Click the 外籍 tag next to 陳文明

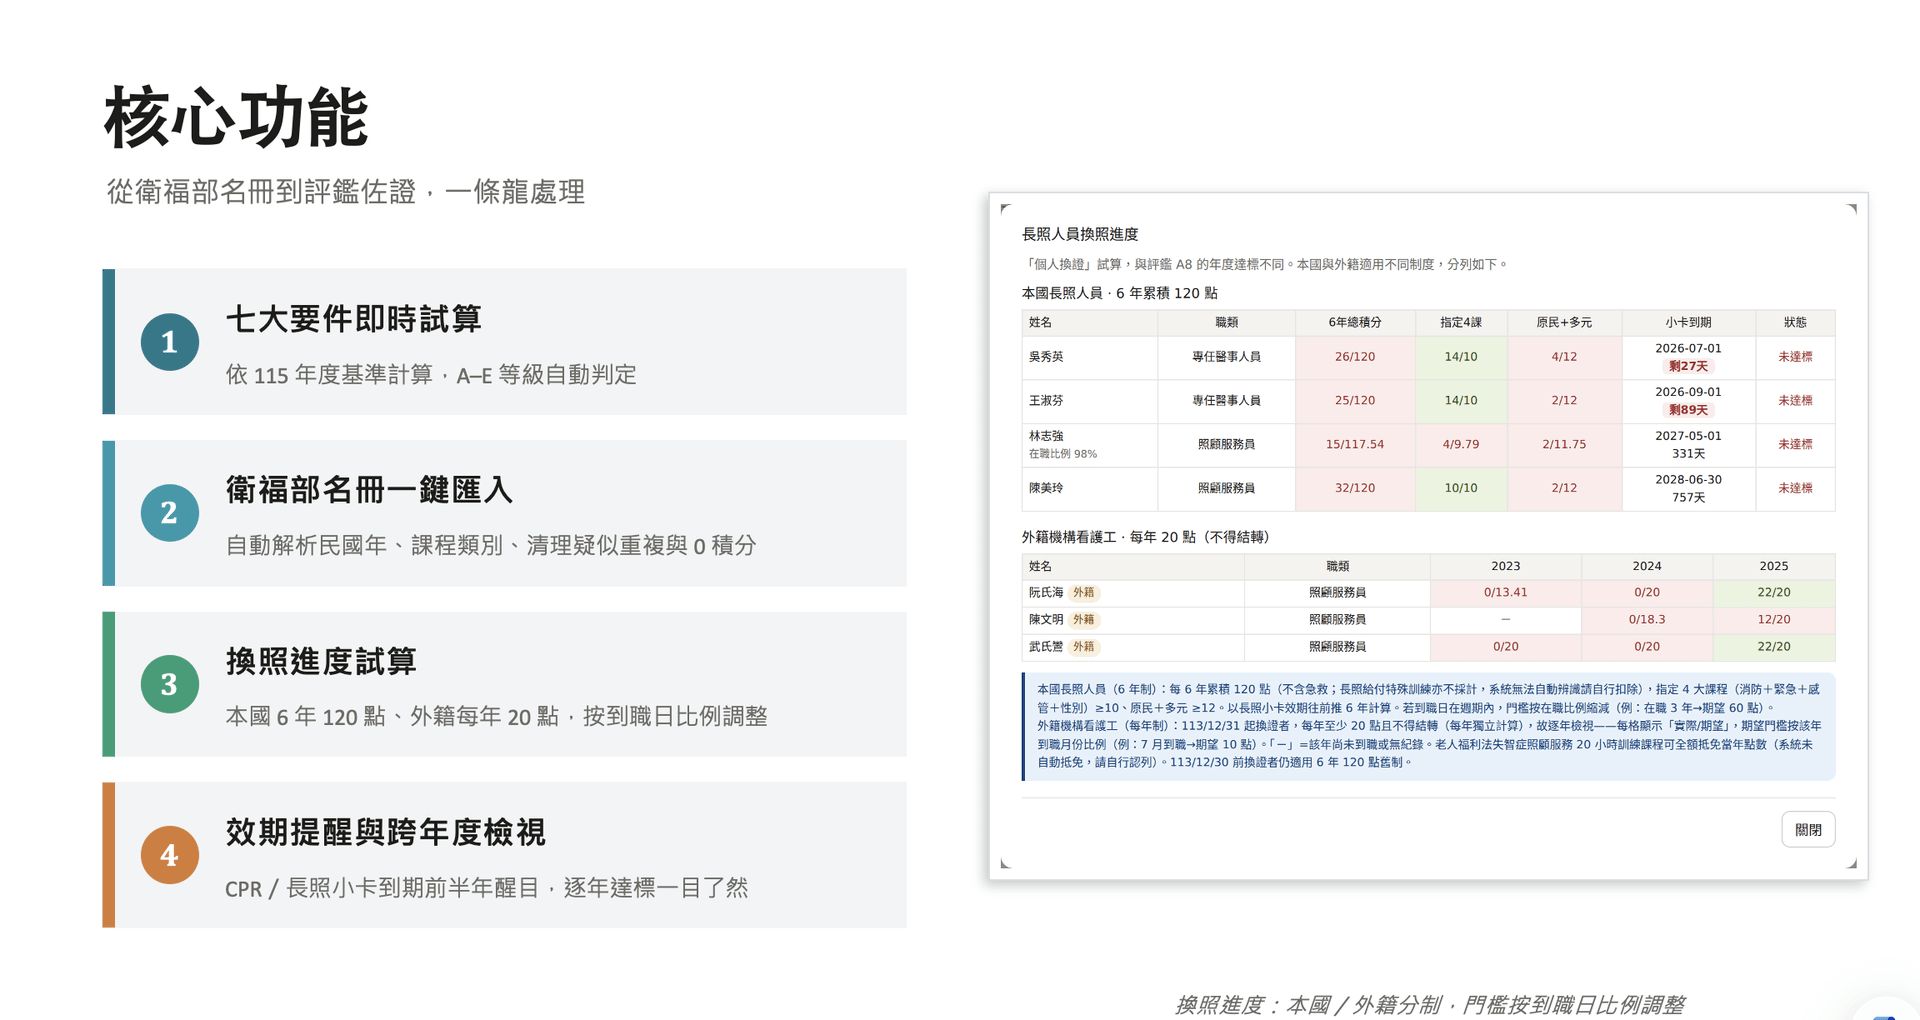pyautogui.click(x=1084, y=620)
